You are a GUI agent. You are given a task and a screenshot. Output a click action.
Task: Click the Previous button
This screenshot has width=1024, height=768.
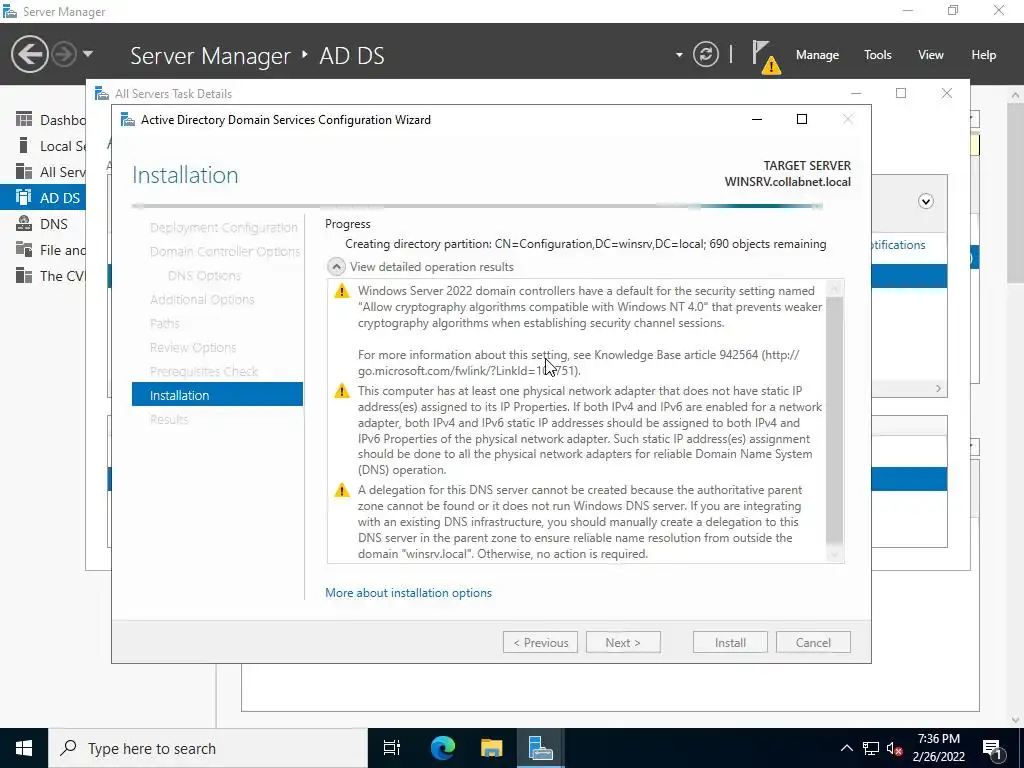540,642
